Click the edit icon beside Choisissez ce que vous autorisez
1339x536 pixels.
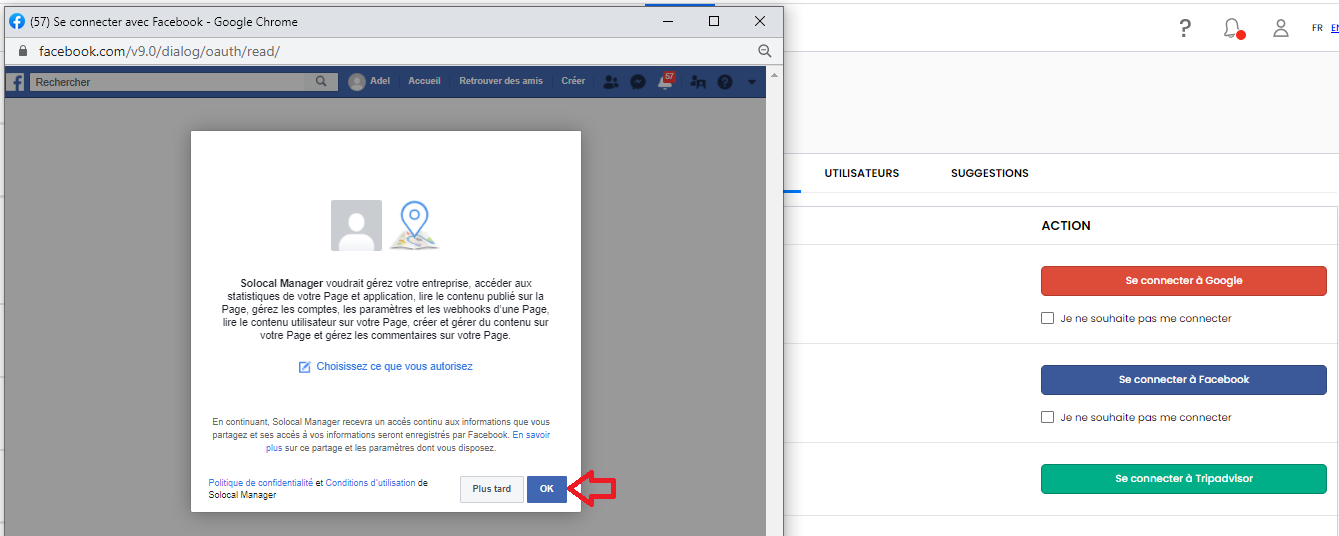305,367
